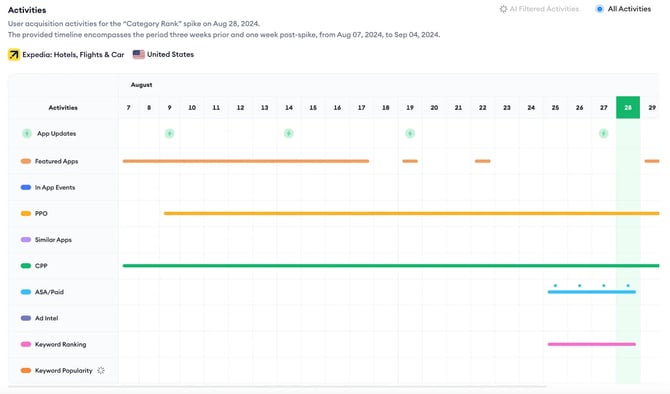Click the app update marker on August 19

(410, 133)
